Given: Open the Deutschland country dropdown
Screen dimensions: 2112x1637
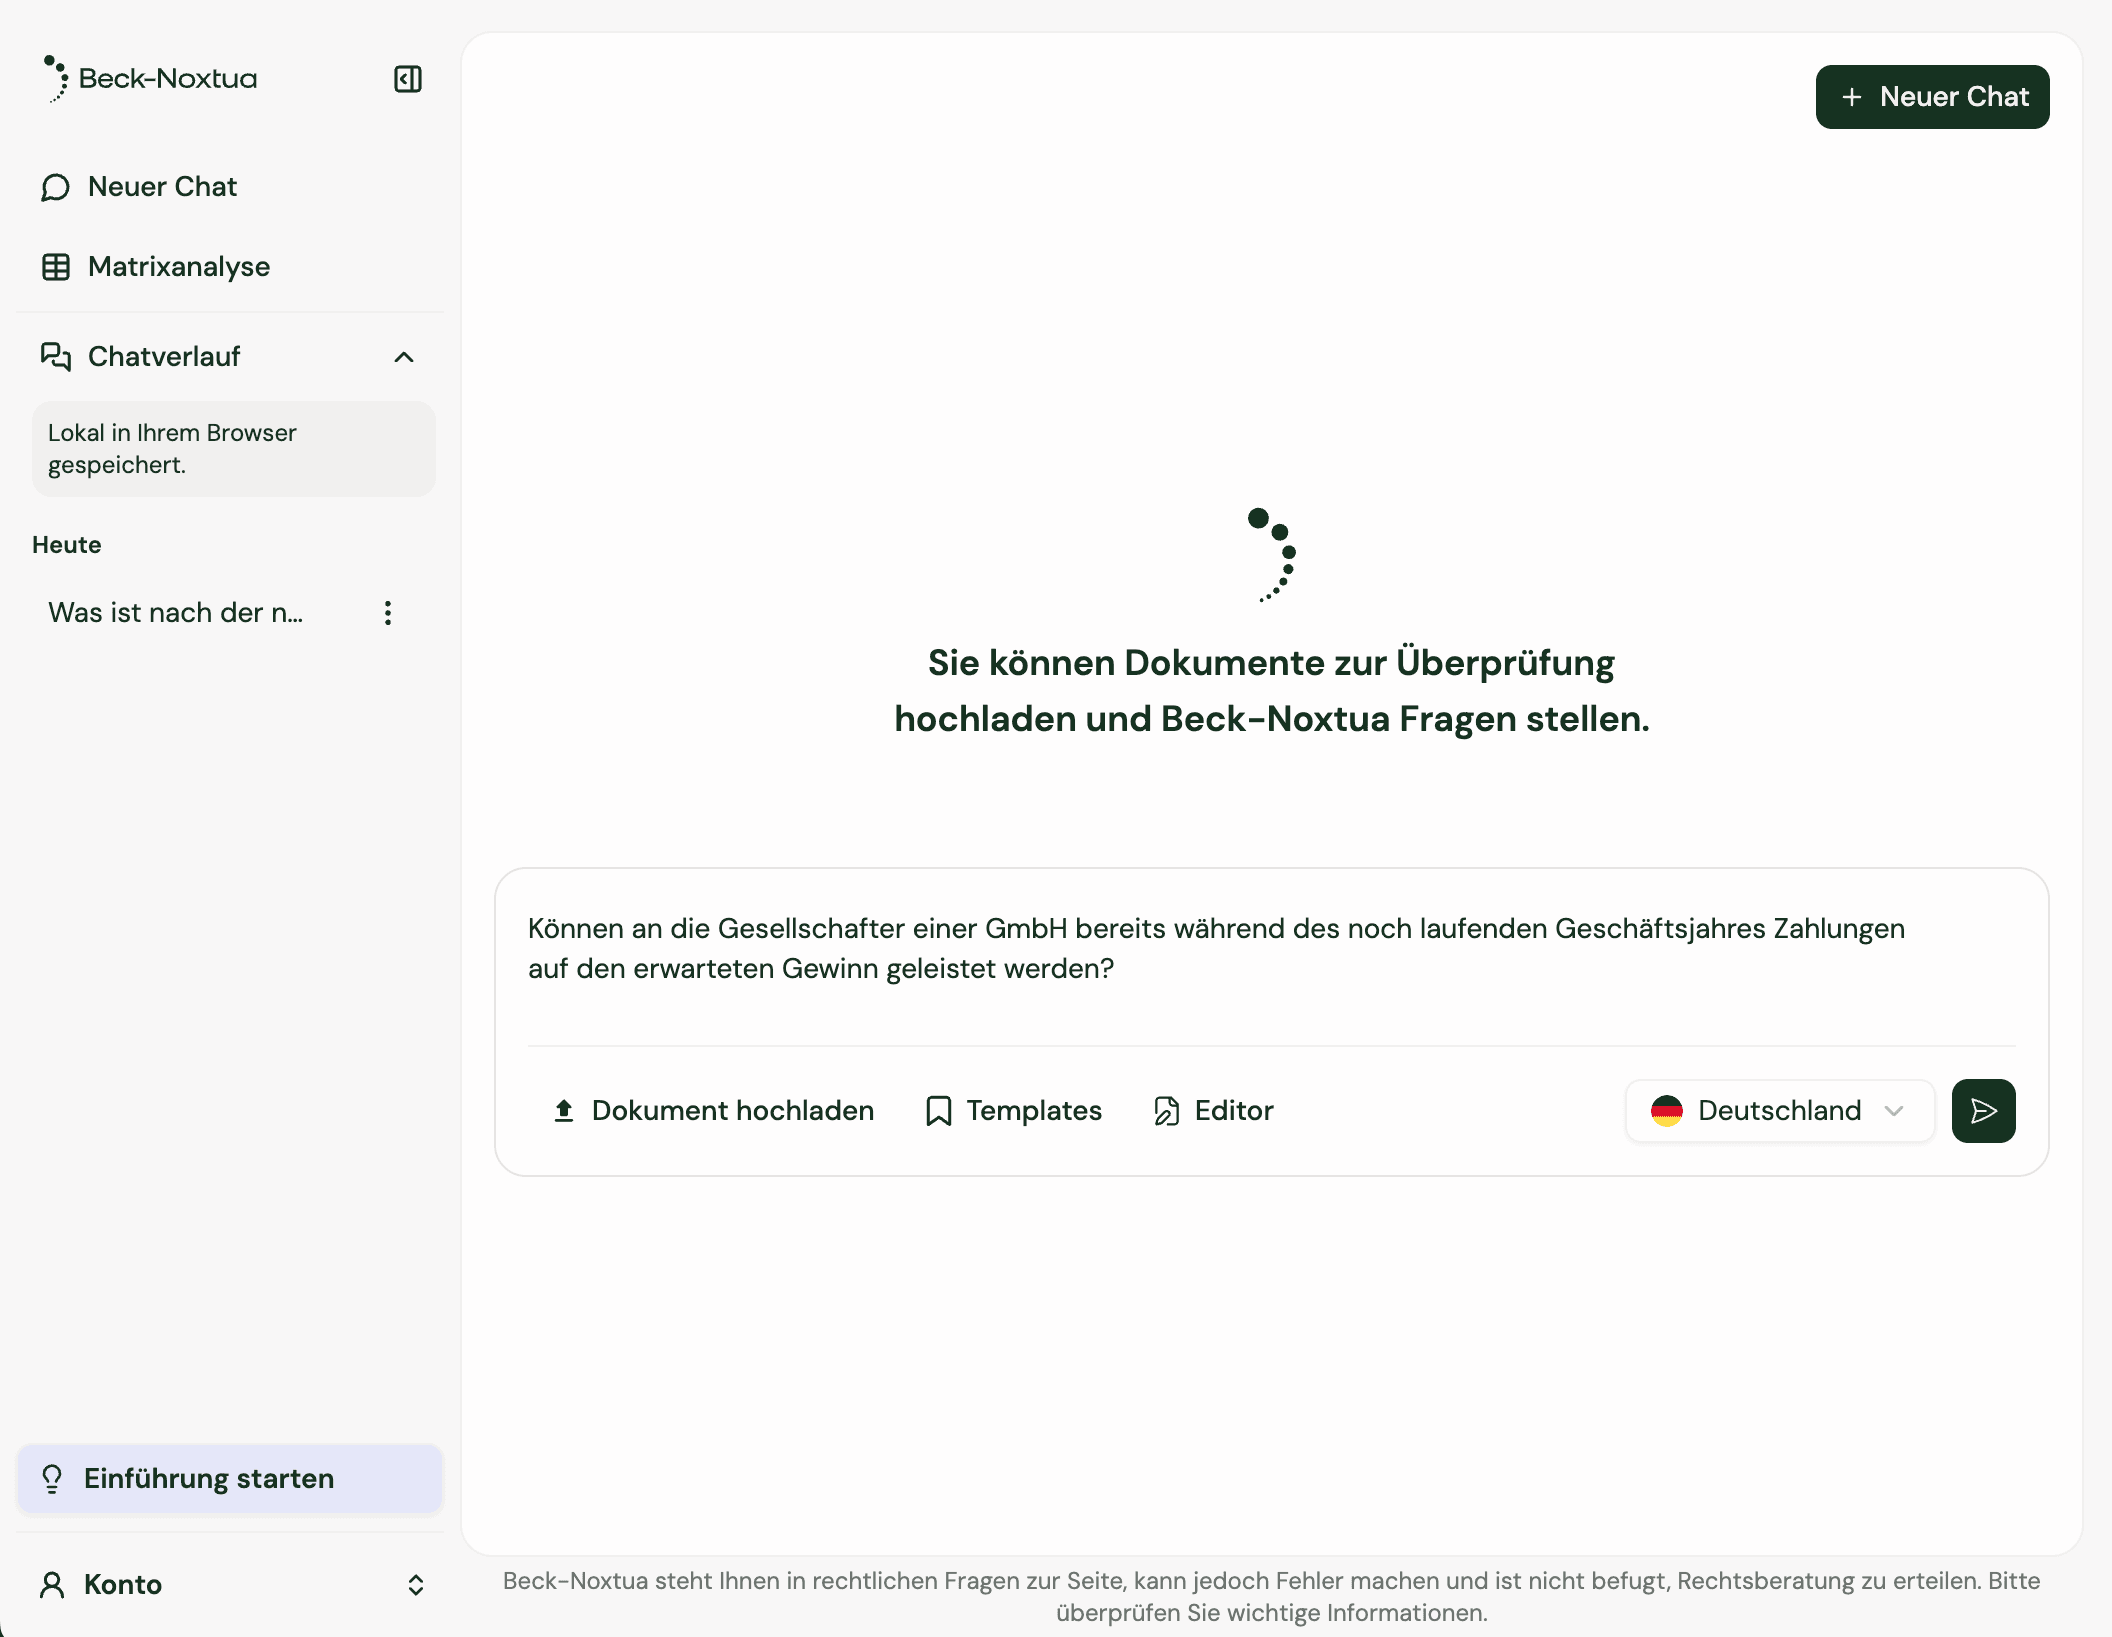Looking at the screenshot, I should [1779, 1111].
